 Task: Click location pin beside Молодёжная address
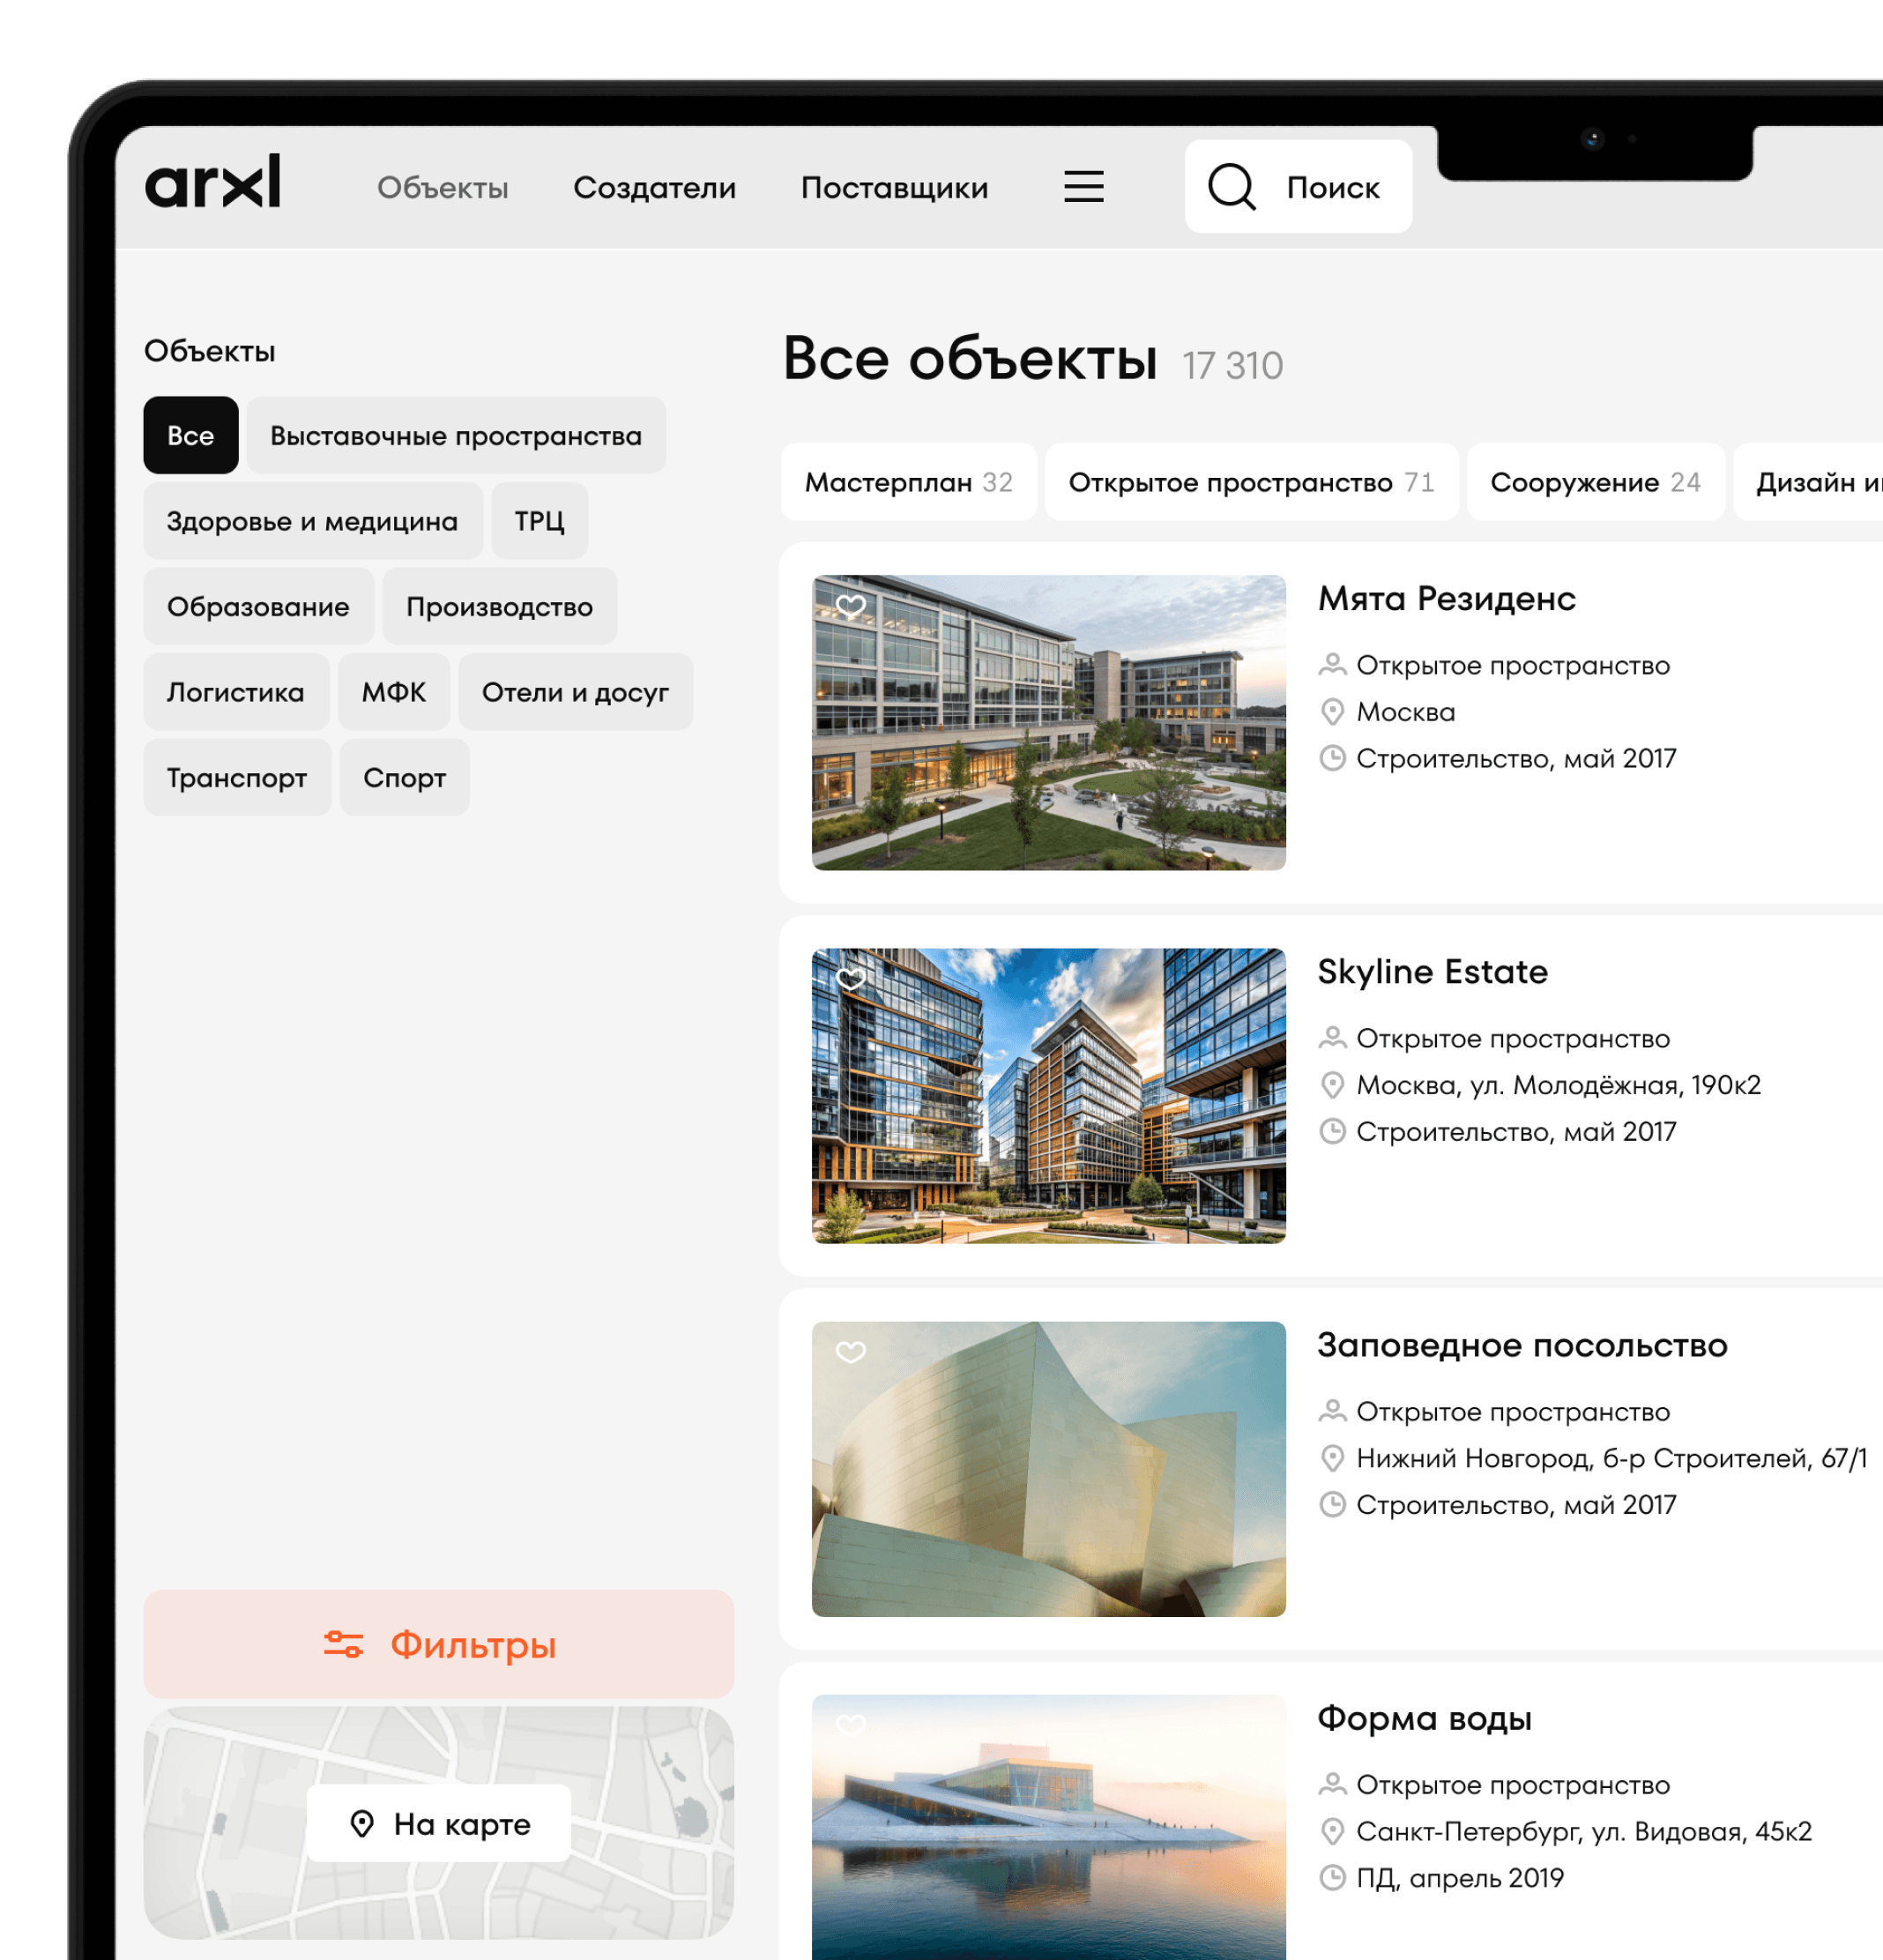[x=1332, y=1085]
